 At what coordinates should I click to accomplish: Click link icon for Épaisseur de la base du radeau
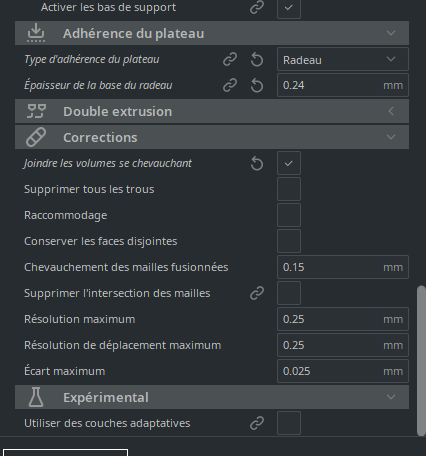coord(230,85)
